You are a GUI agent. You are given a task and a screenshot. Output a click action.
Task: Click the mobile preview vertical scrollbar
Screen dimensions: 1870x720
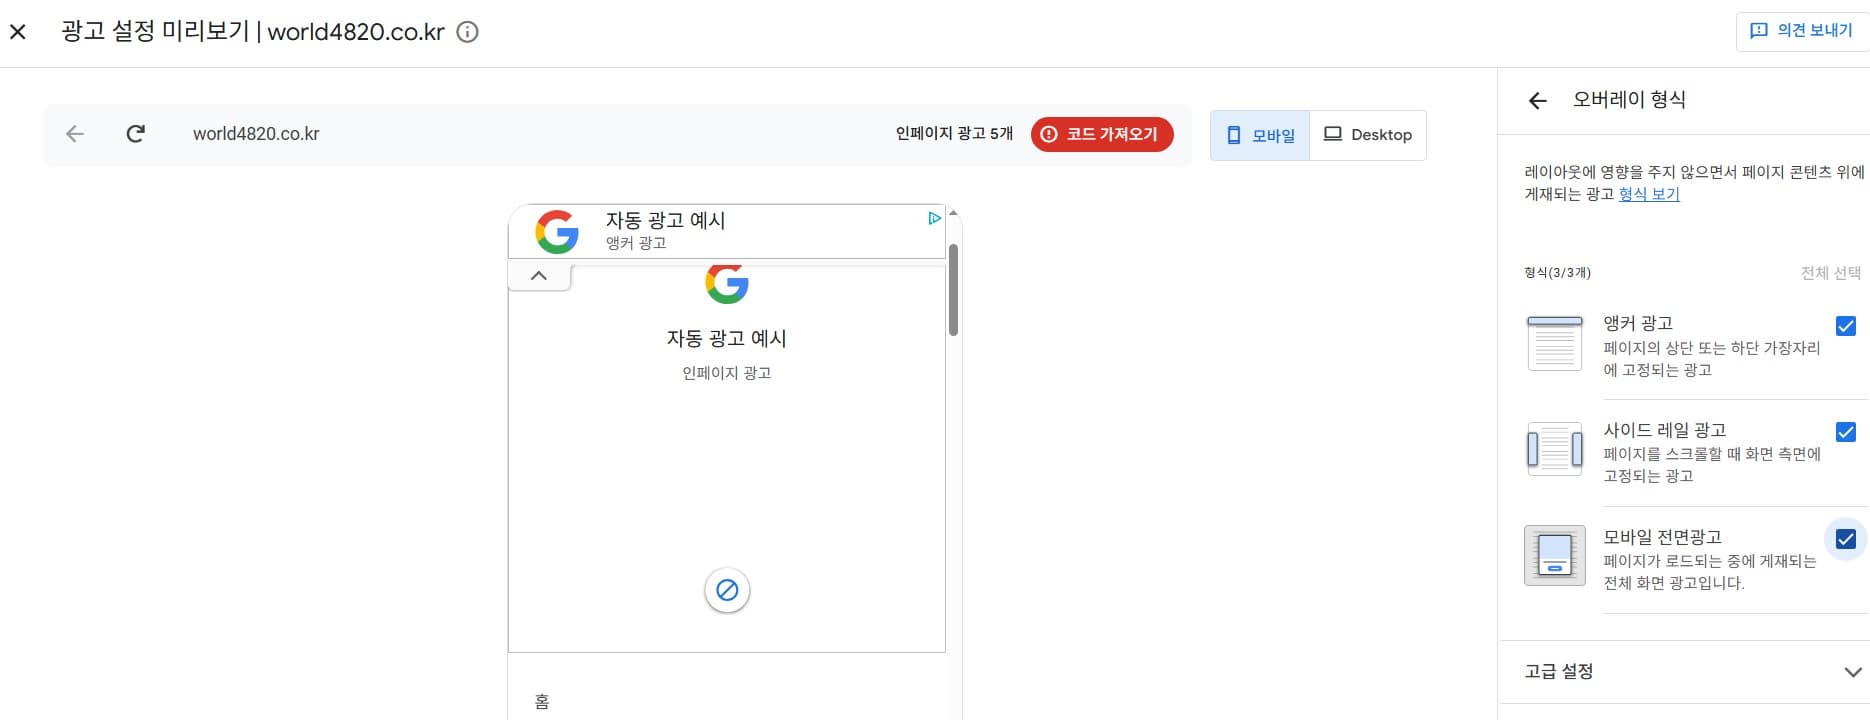tap(953, 290)
